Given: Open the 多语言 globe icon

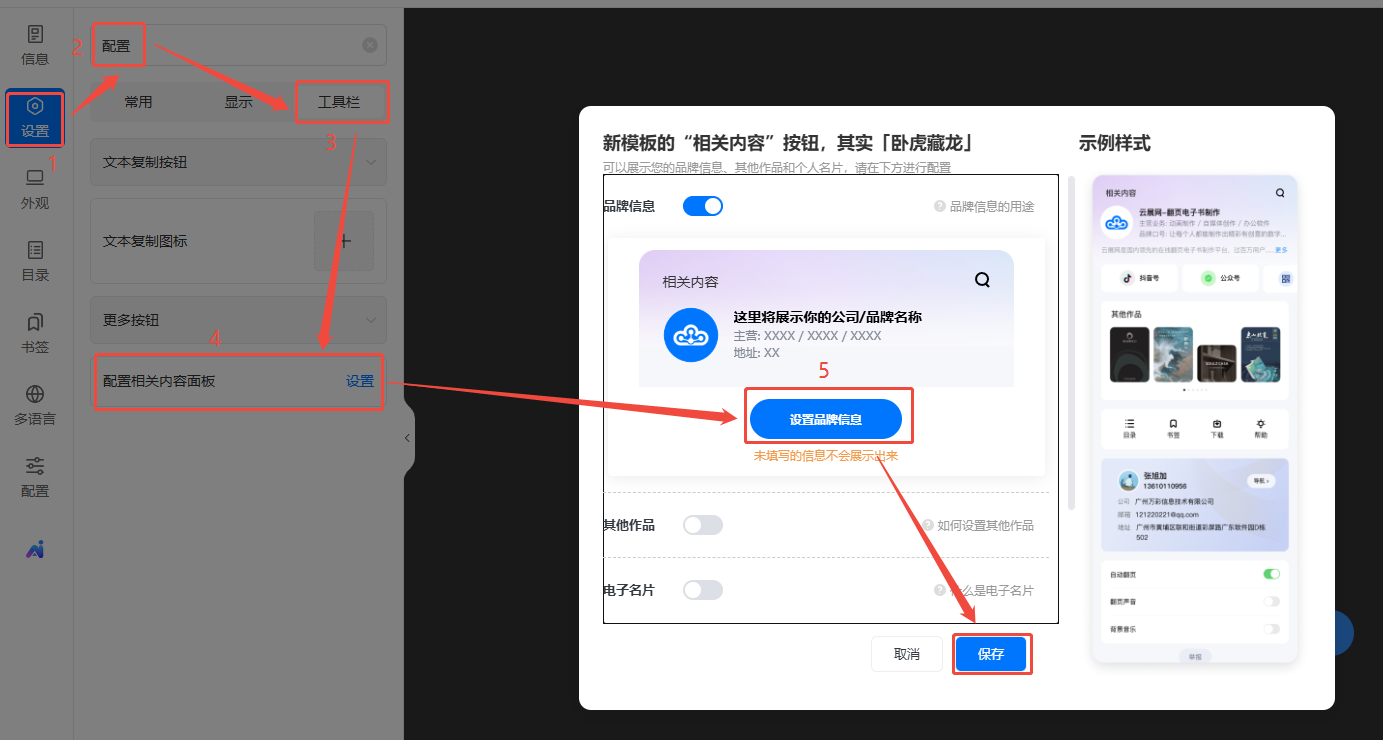Looking at the screenshot, I should (35, 405).
